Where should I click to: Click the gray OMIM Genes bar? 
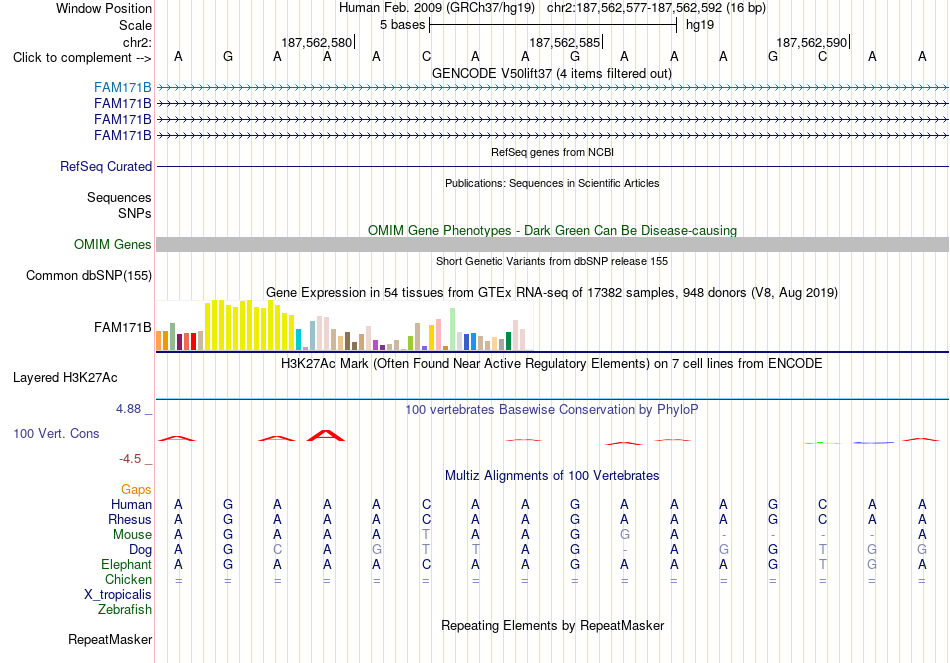tap(552, 244)
